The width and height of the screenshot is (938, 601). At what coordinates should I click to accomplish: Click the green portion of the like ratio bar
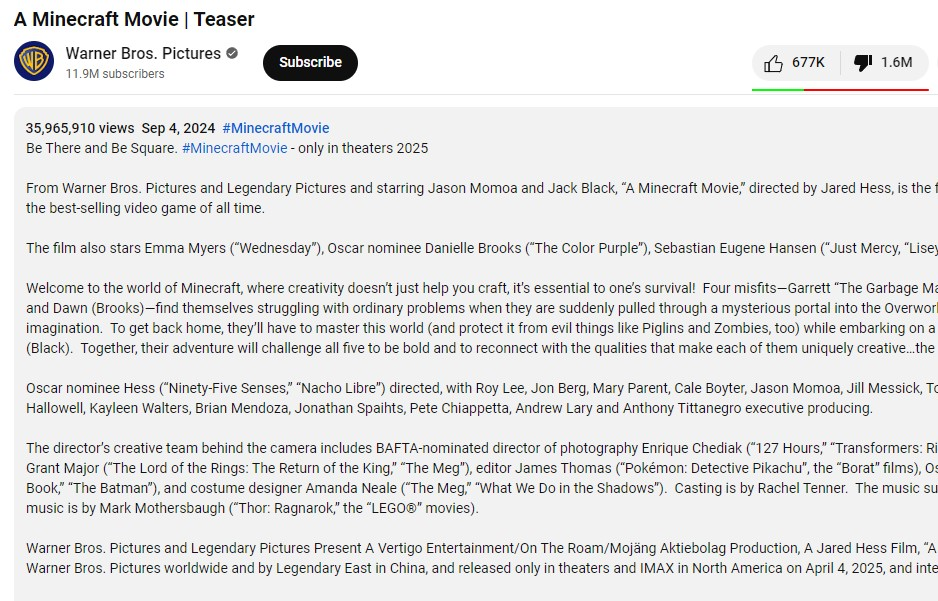pos(777,89)
